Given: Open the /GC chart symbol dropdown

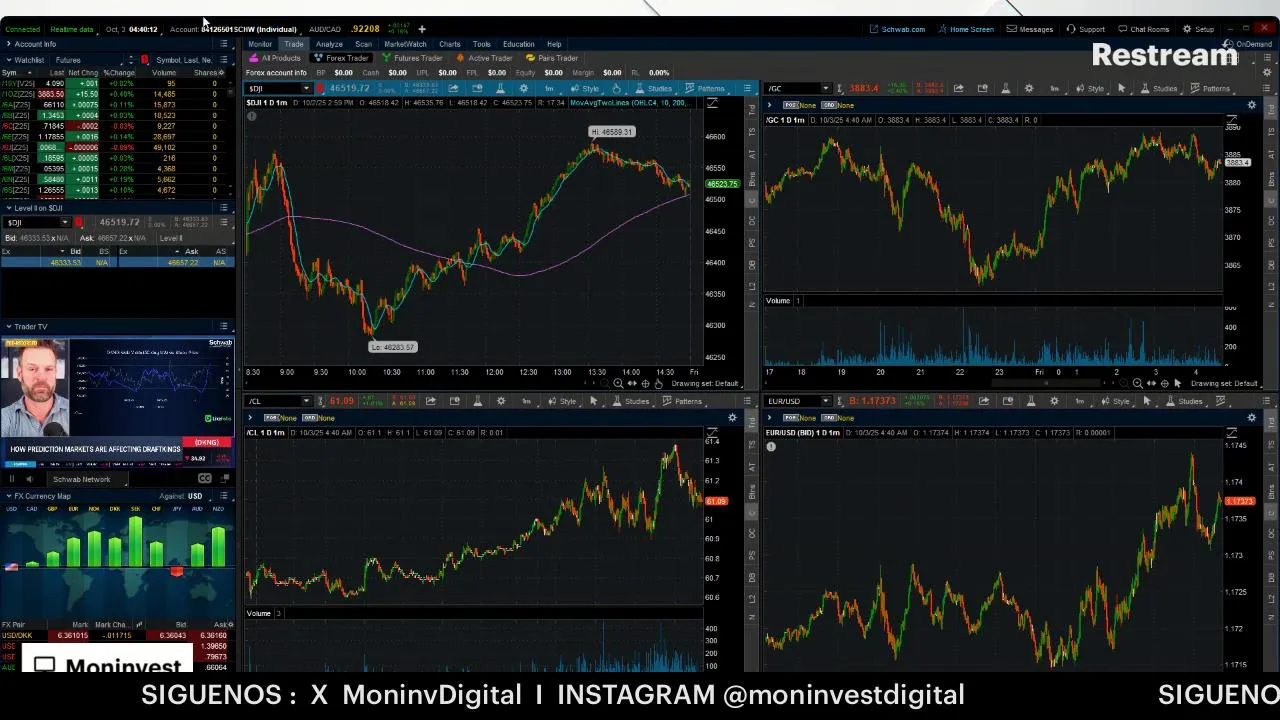Looking at the screenshot, I should point(826,88).
